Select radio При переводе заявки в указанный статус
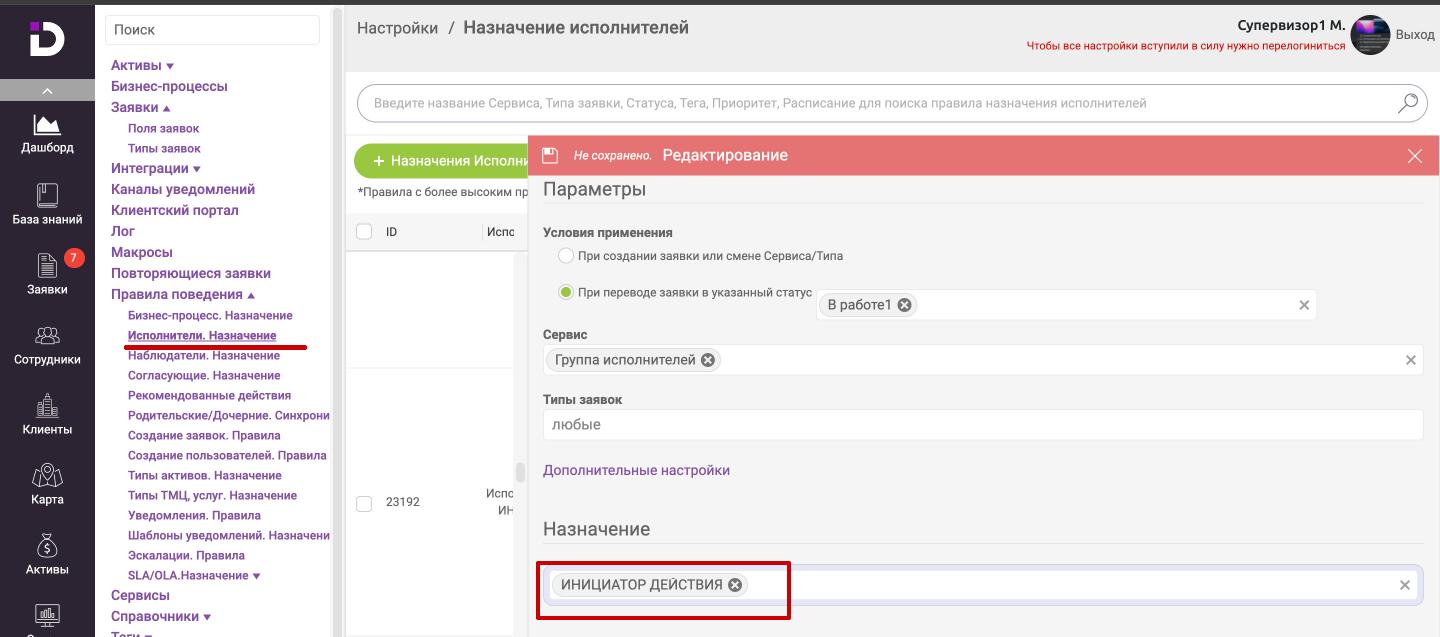1440x637 pixels. (566, 292)
